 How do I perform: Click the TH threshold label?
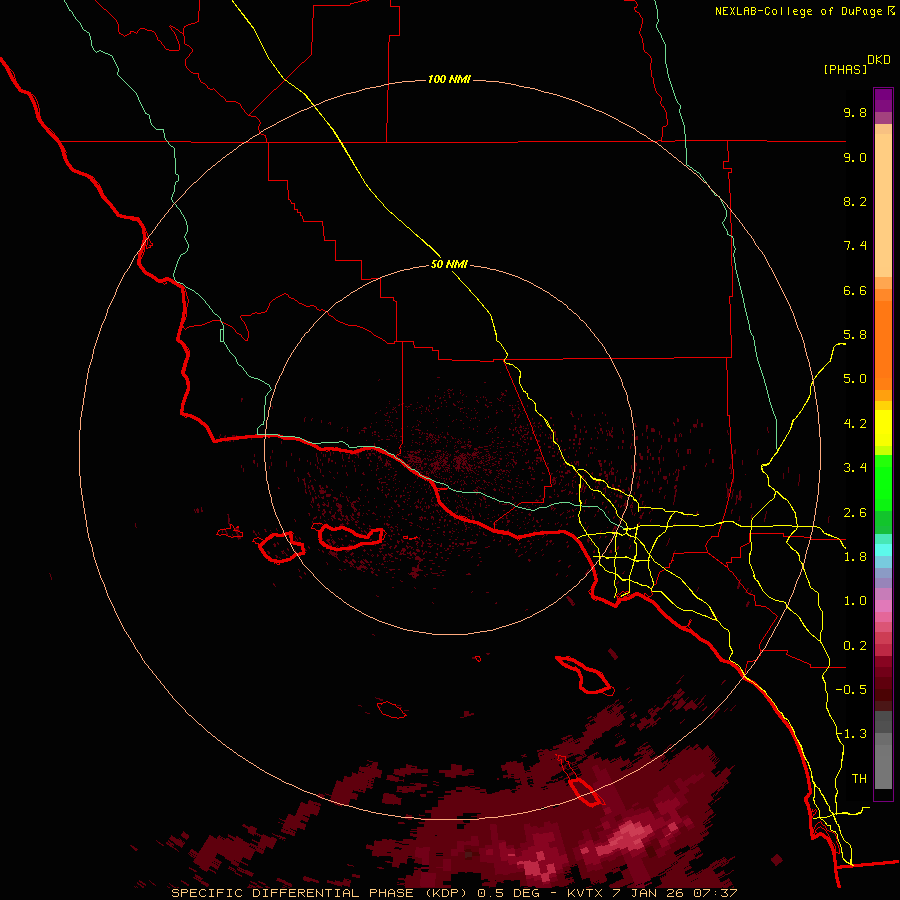click(x=859, y=779)
